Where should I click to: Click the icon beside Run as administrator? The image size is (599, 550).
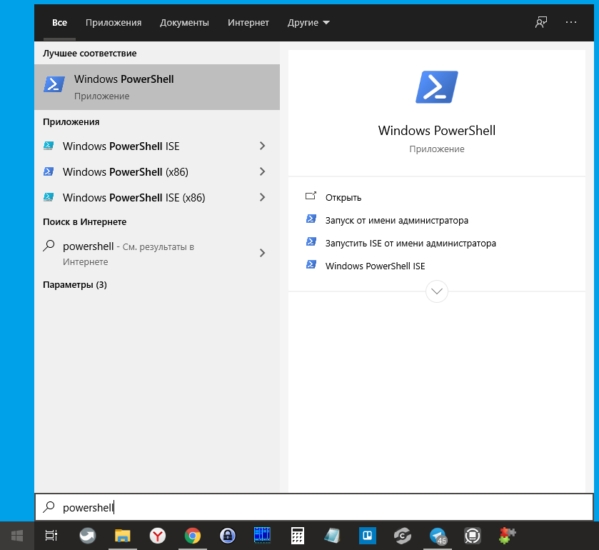[311, 219]
